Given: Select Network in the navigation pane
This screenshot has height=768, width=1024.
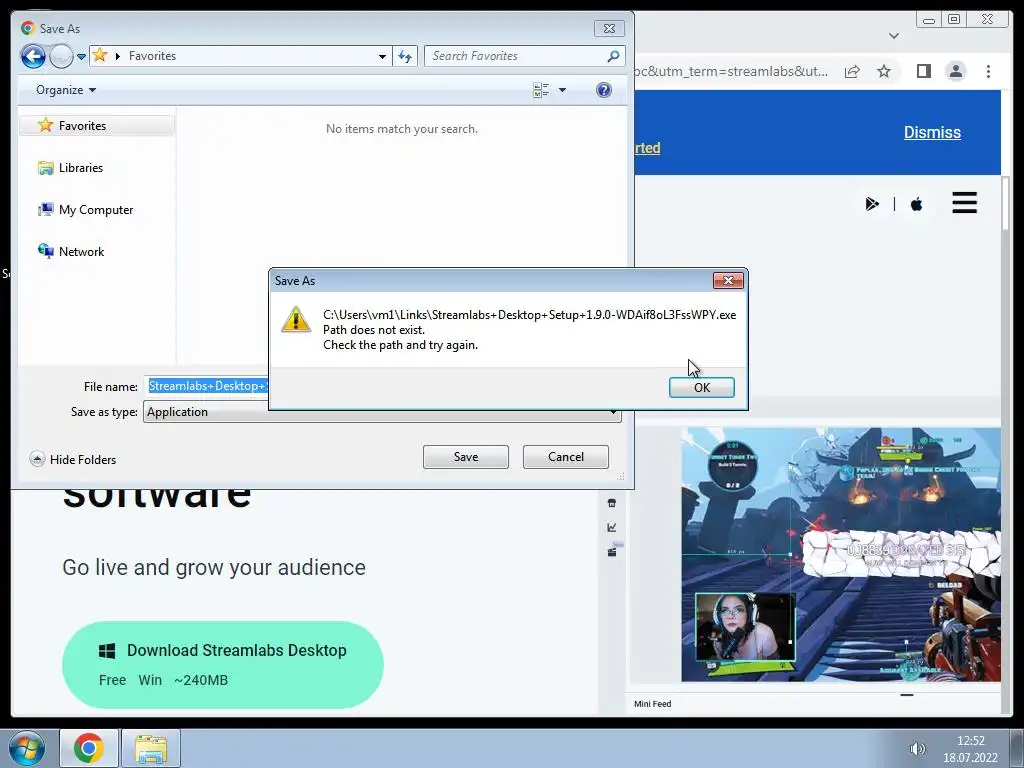Looking at the screenshot, I should pos(71,251).
